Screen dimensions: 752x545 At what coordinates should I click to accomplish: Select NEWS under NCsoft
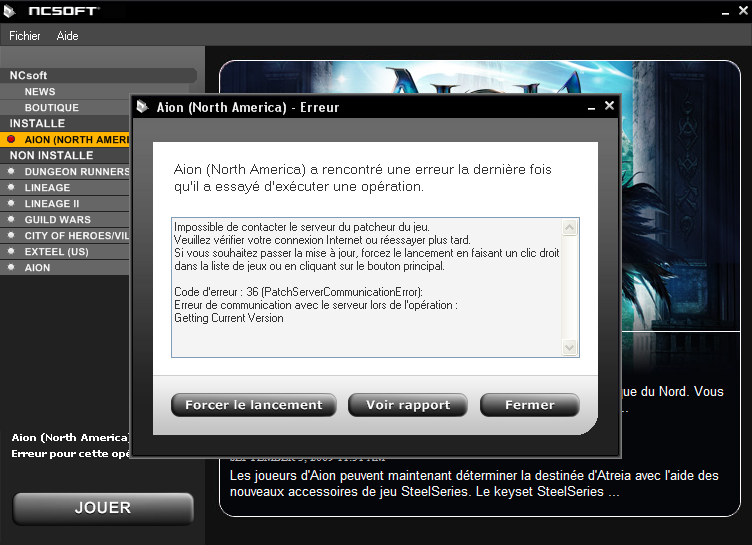tap(40, 92)
